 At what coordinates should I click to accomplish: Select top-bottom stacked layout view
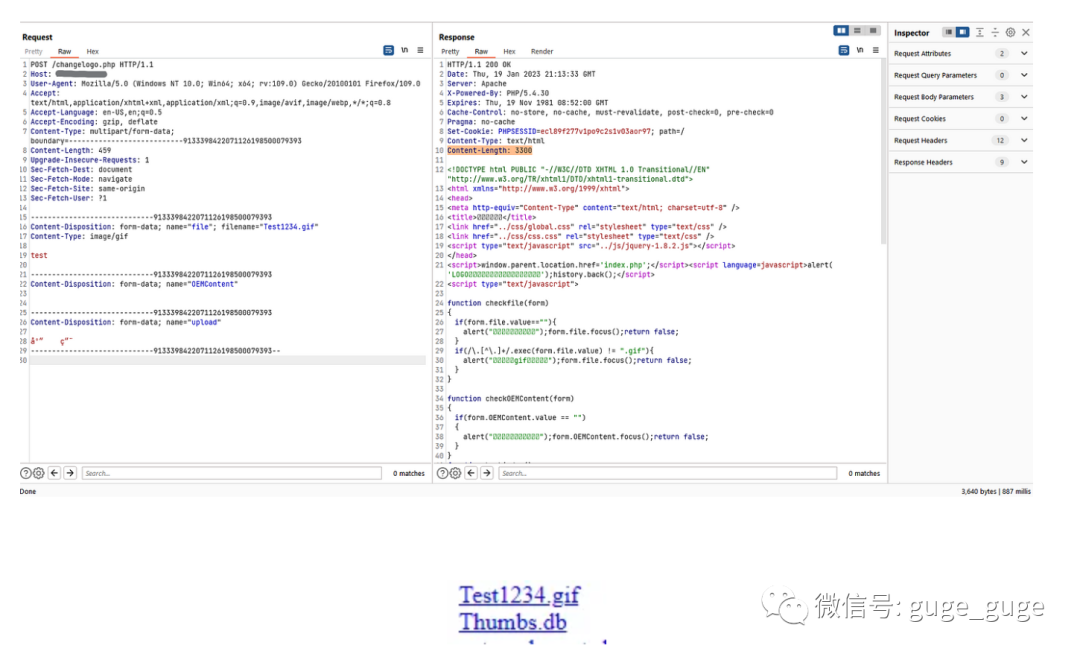858,30
